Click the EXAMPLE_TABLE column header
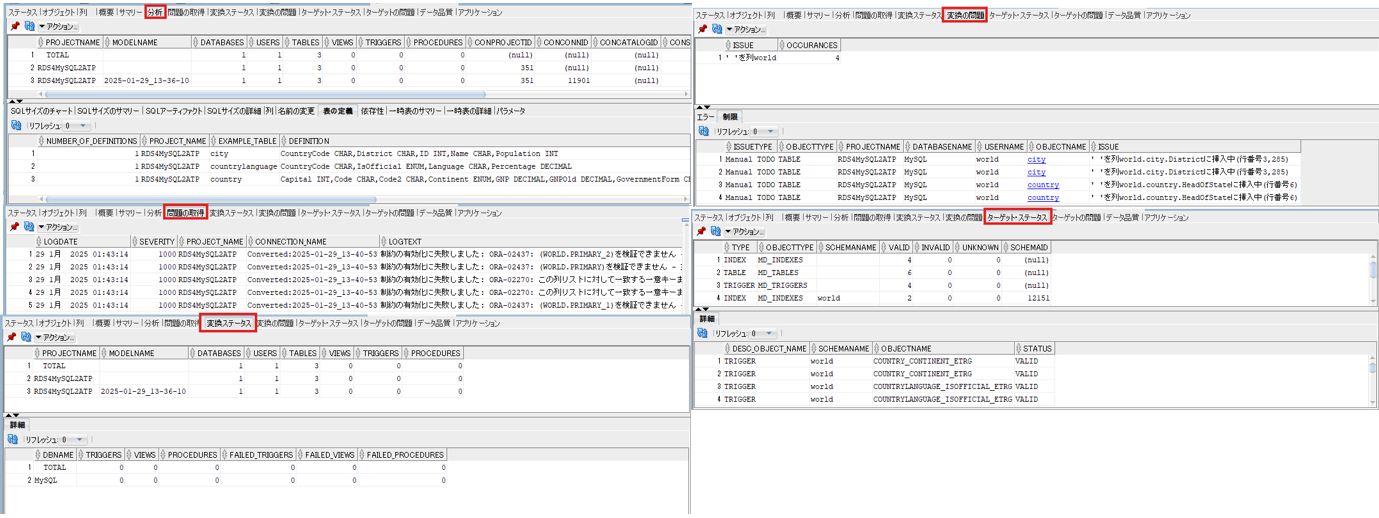Viewport: 1379px width, 518px height. (243, 141)
